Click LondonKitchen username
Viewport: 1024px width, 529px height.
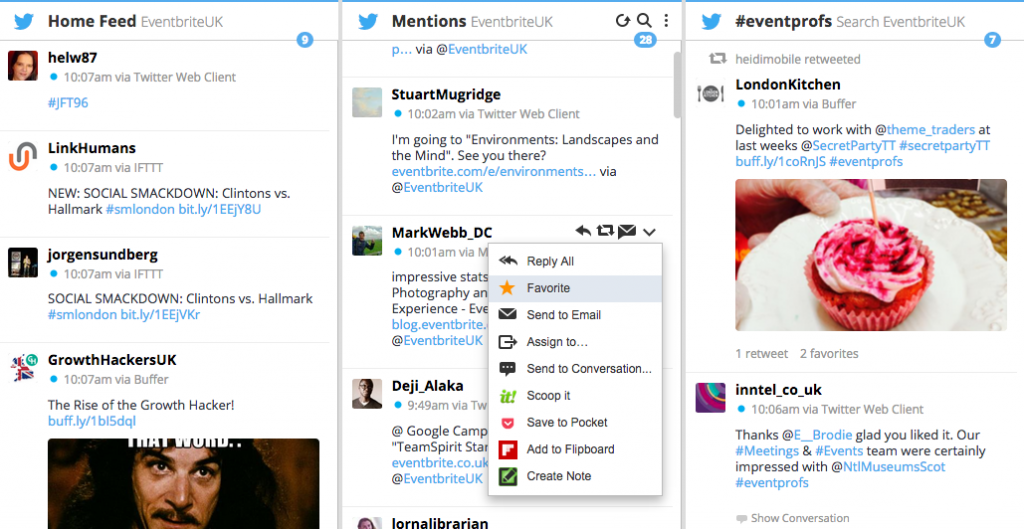click(788, 84)
